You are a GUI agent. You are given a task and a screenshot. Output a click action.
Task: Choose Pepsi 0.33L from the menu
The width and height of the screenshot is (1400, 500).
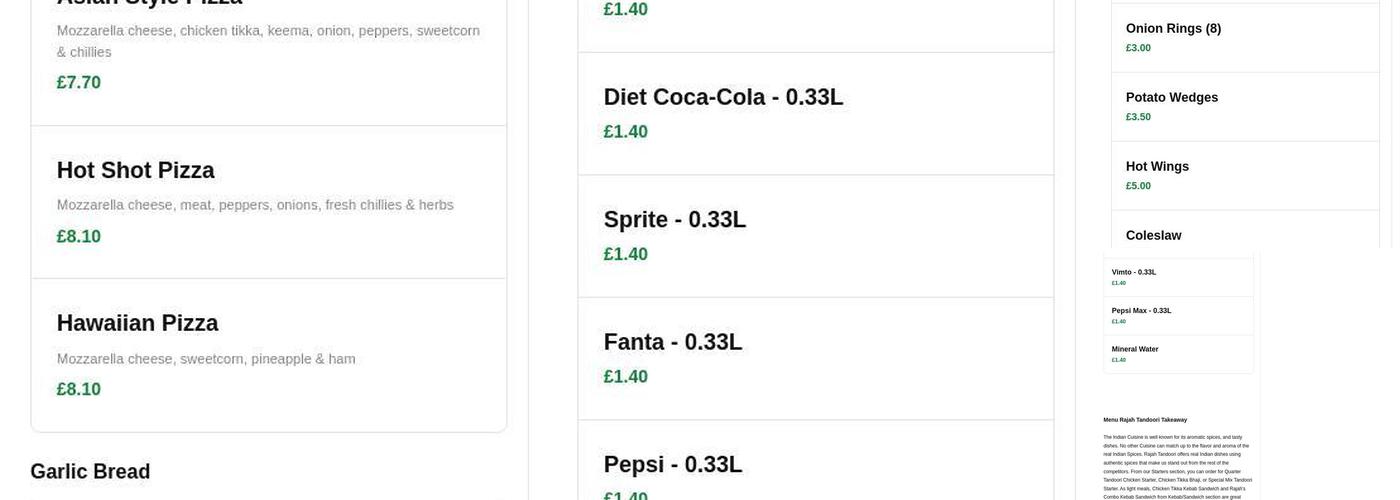[673, 465]
